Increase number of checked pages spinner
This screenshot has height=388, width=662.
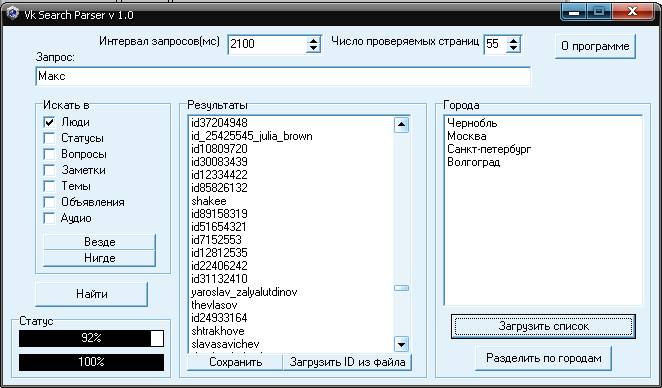point(513,41)
